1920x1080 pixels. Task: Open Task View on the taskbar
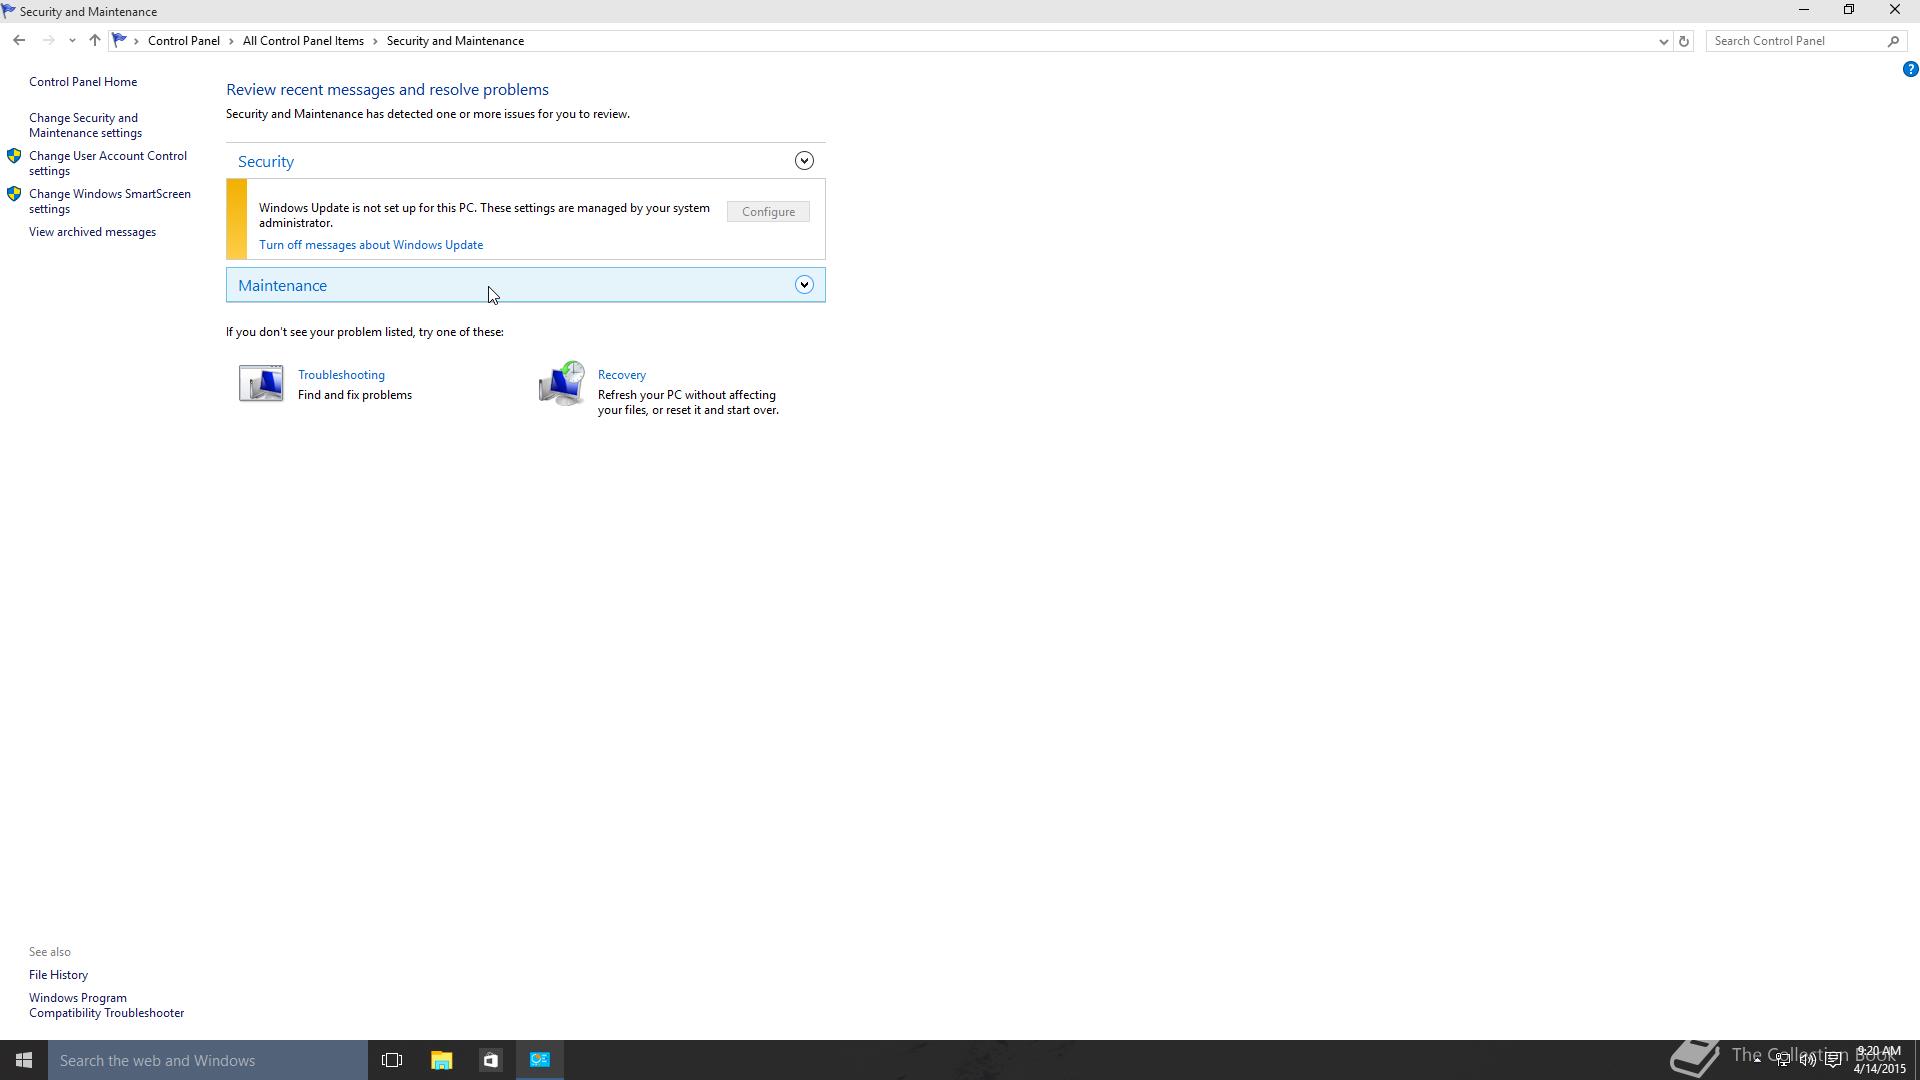coord(392,1060)
